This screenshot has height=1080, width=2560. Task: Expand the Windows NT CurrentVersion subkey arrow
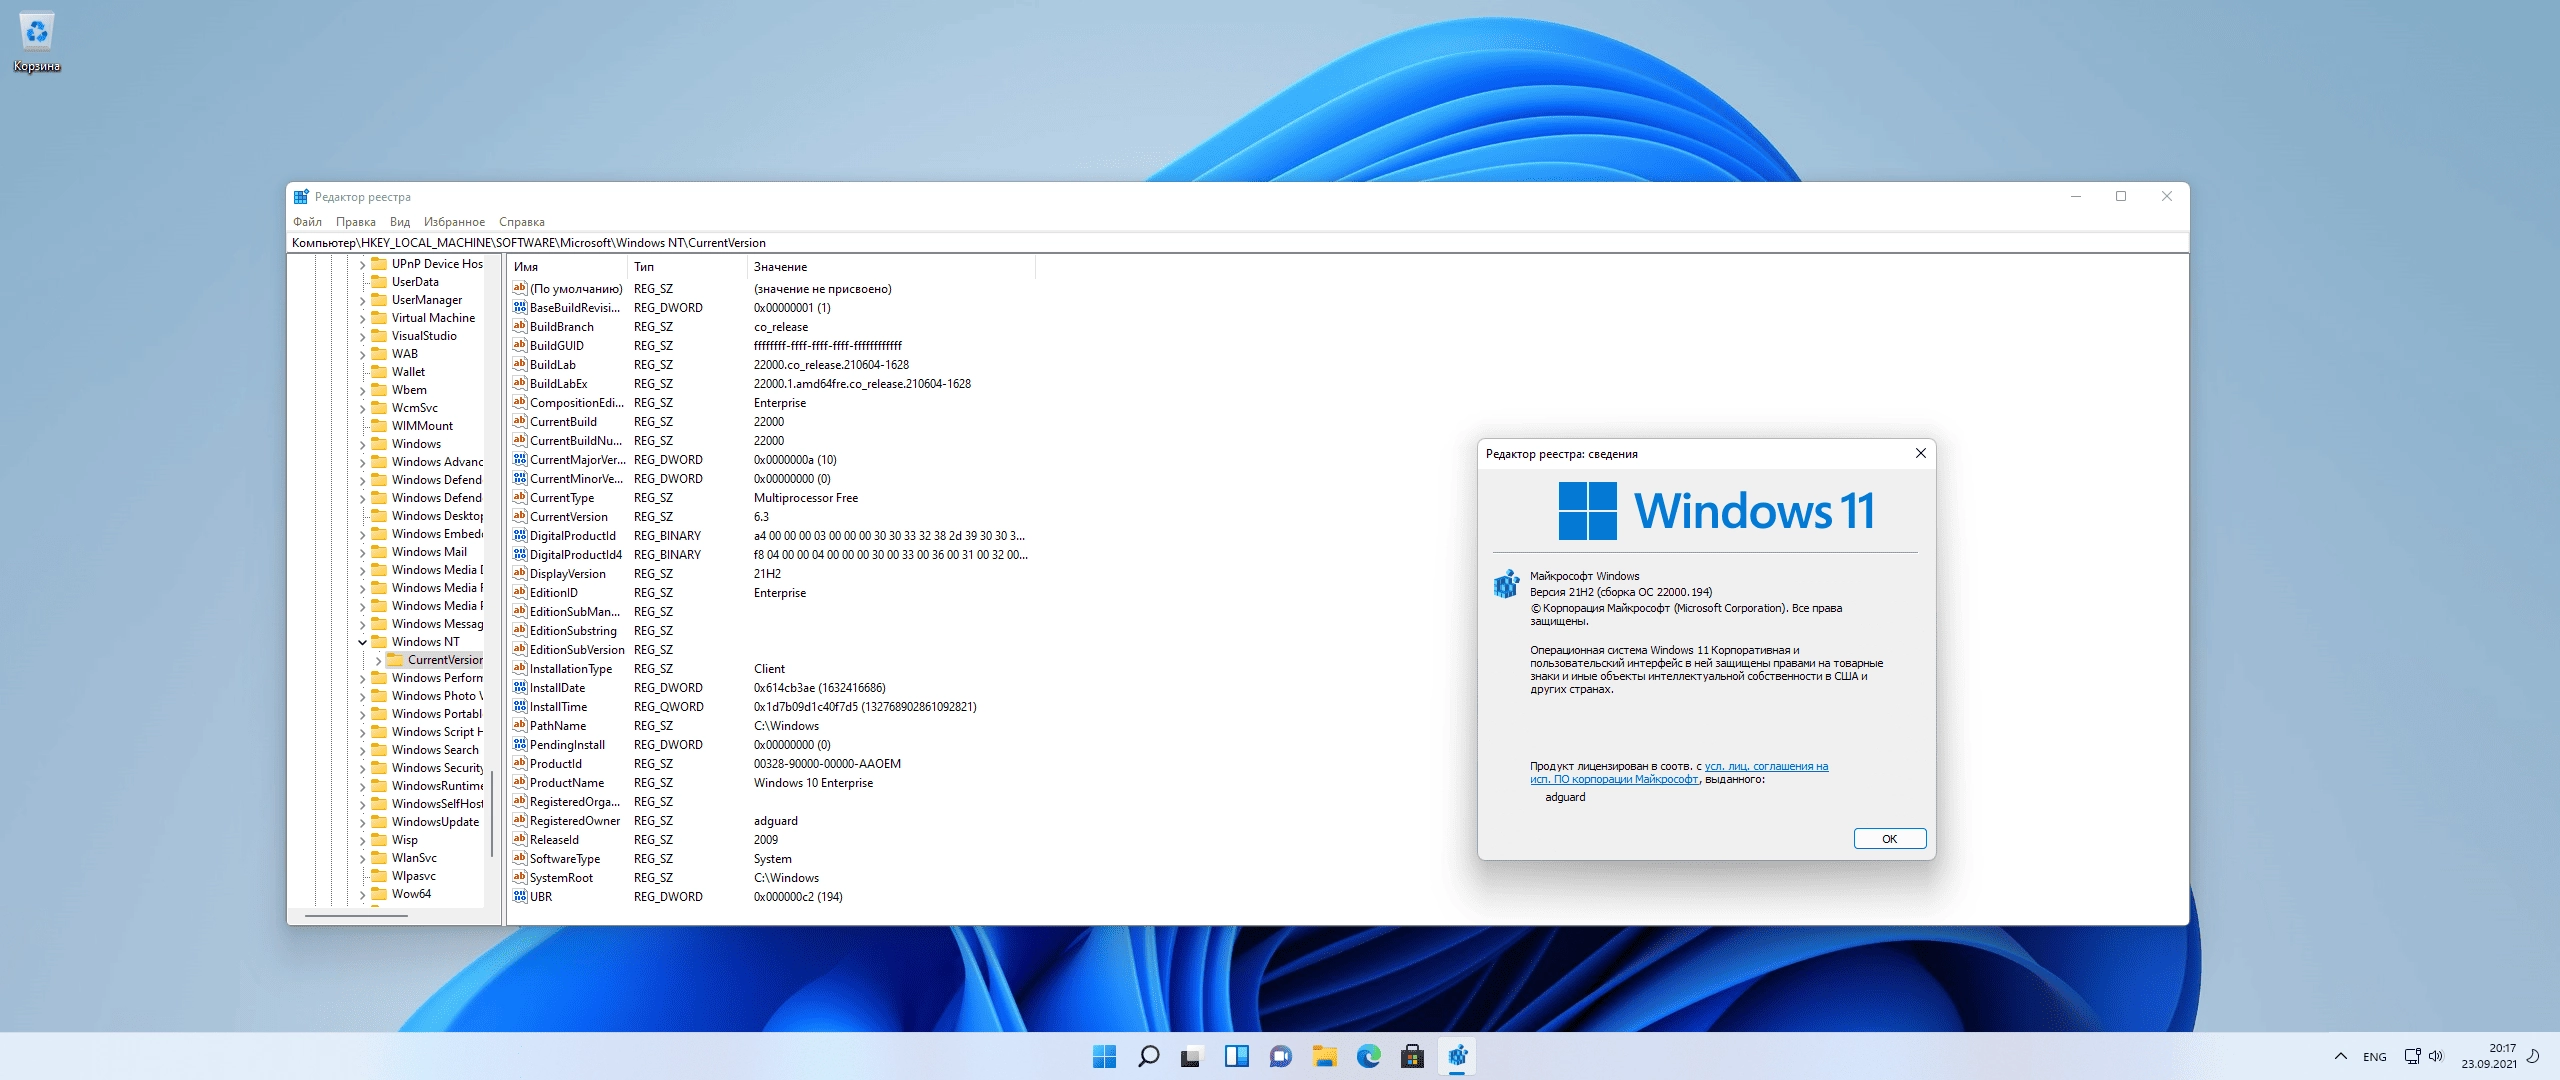(x=378, y=660)
